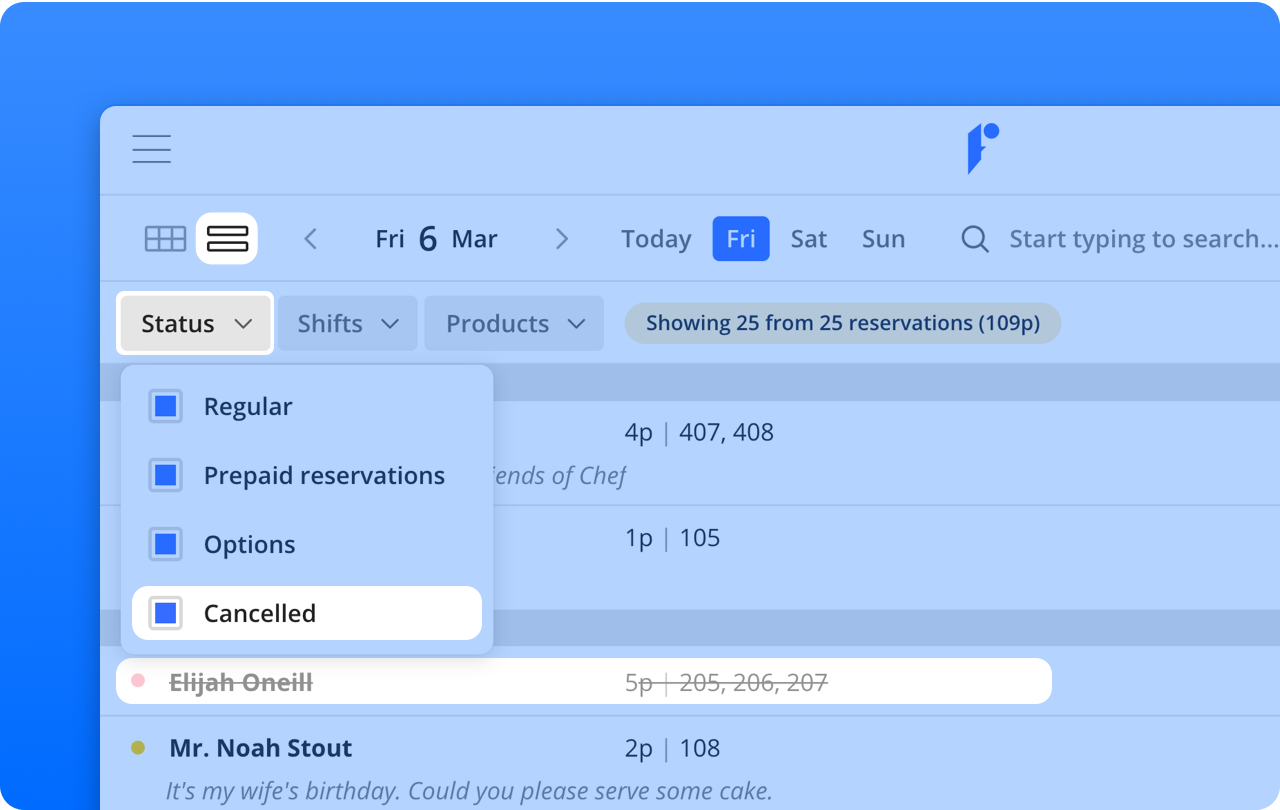Toggle the Options checkbox
The width and height of the screenshot is (1280, 810).
[166, 545]
